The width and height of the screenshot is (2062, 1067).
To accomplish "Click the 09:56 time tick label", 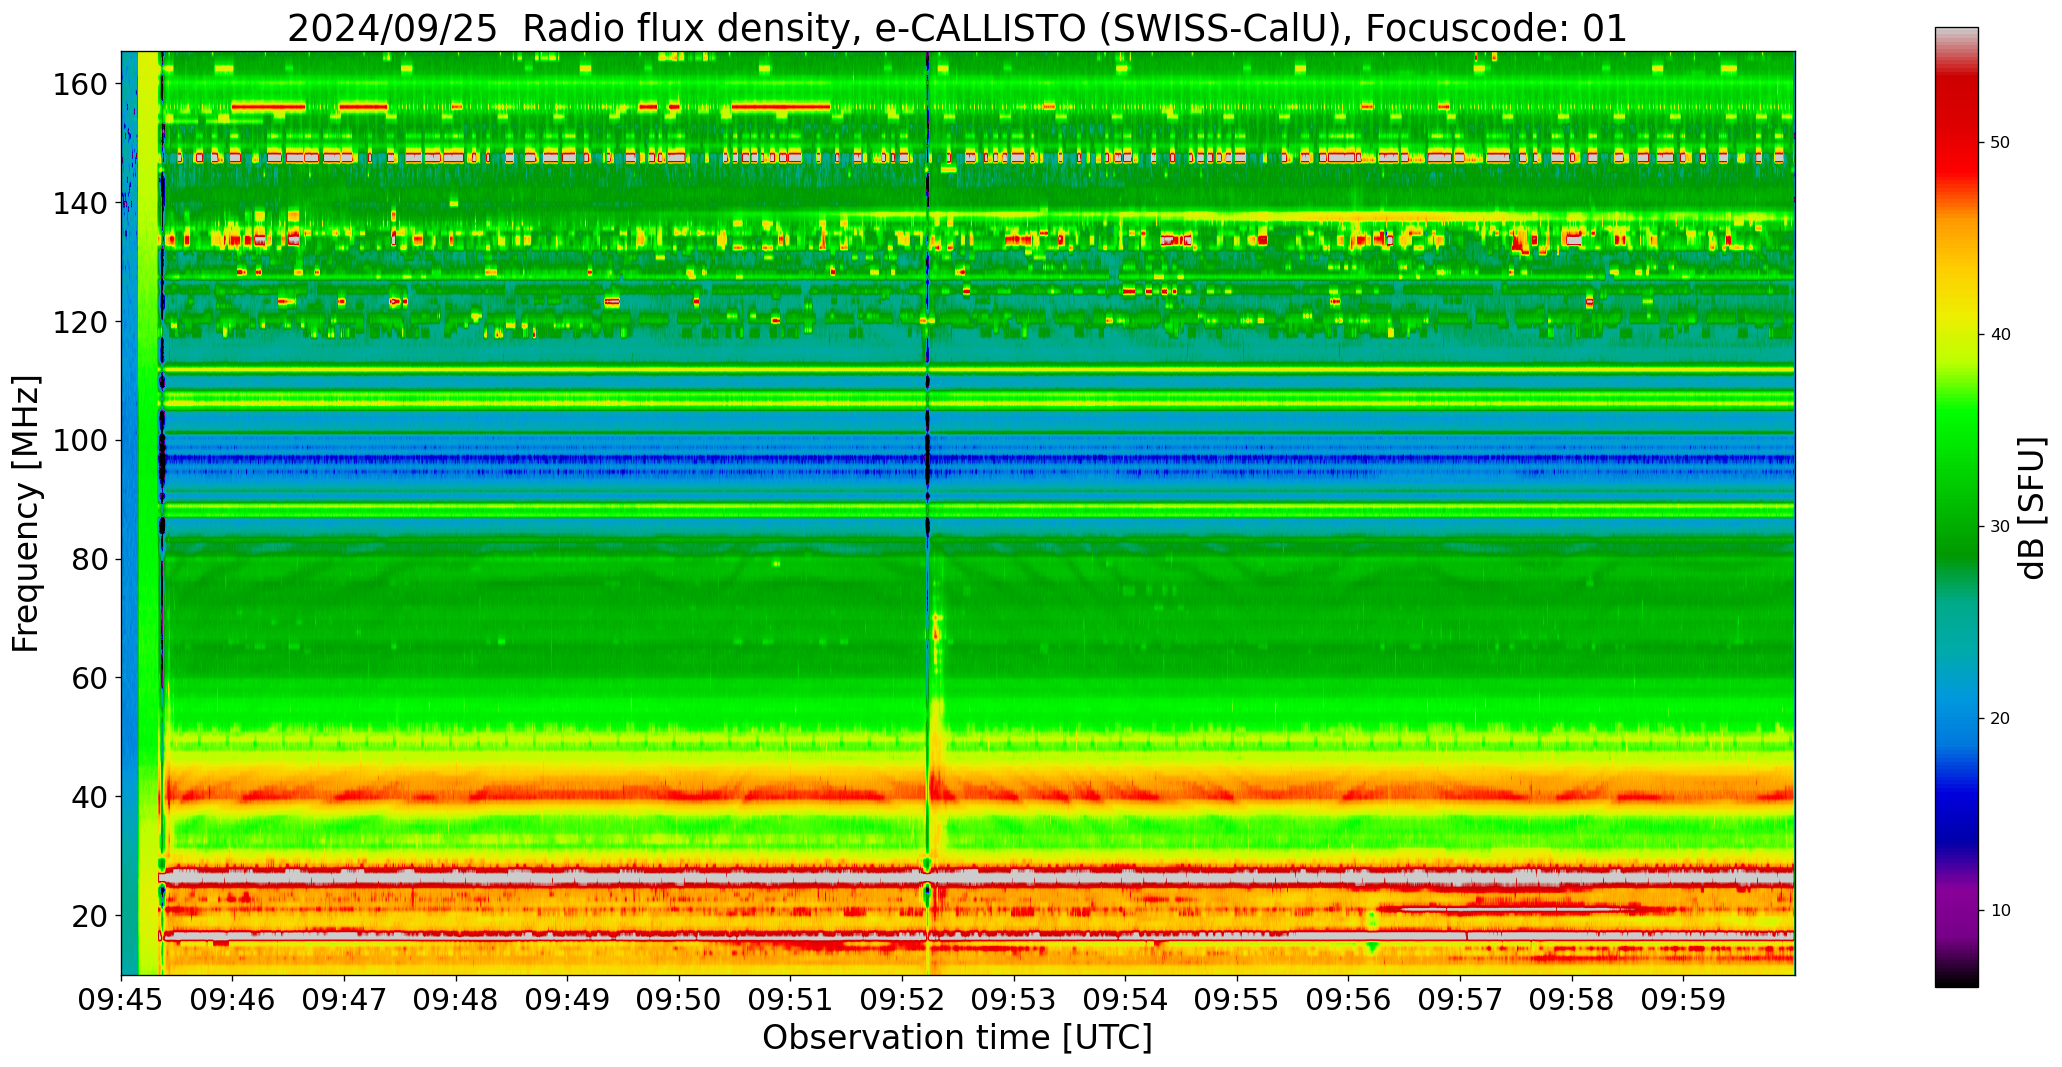I will coord(1349,1000).
